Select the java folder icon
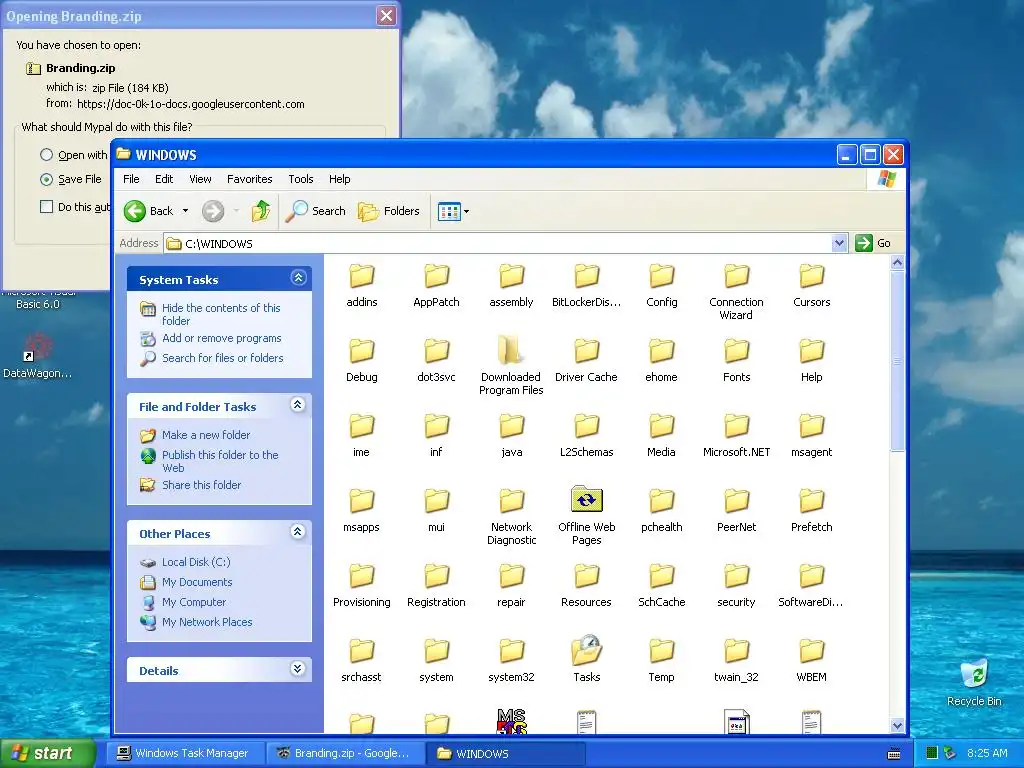The height and width of the screenshot is (768, 1024). pos(511,426)
